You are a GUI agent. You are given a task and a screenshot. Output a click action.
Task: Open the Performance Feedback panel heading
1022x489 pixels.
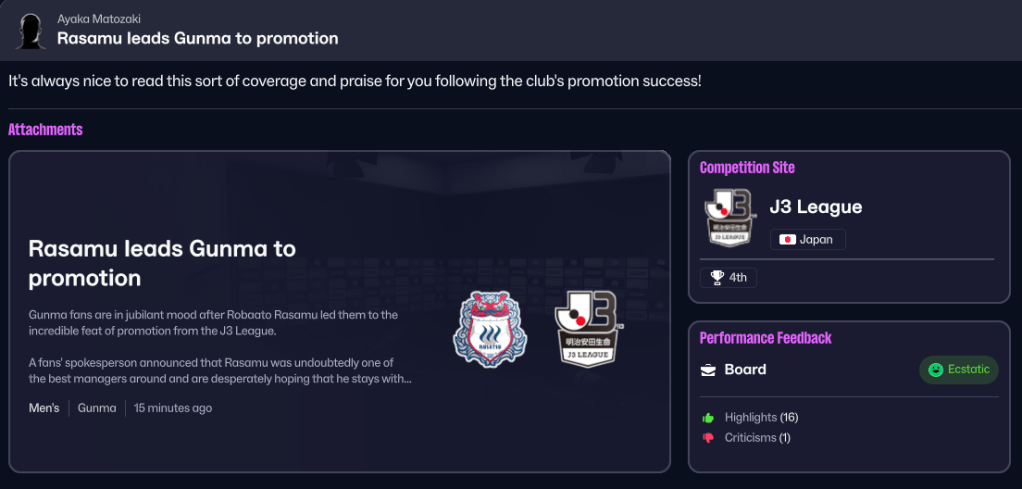point(765,338)
